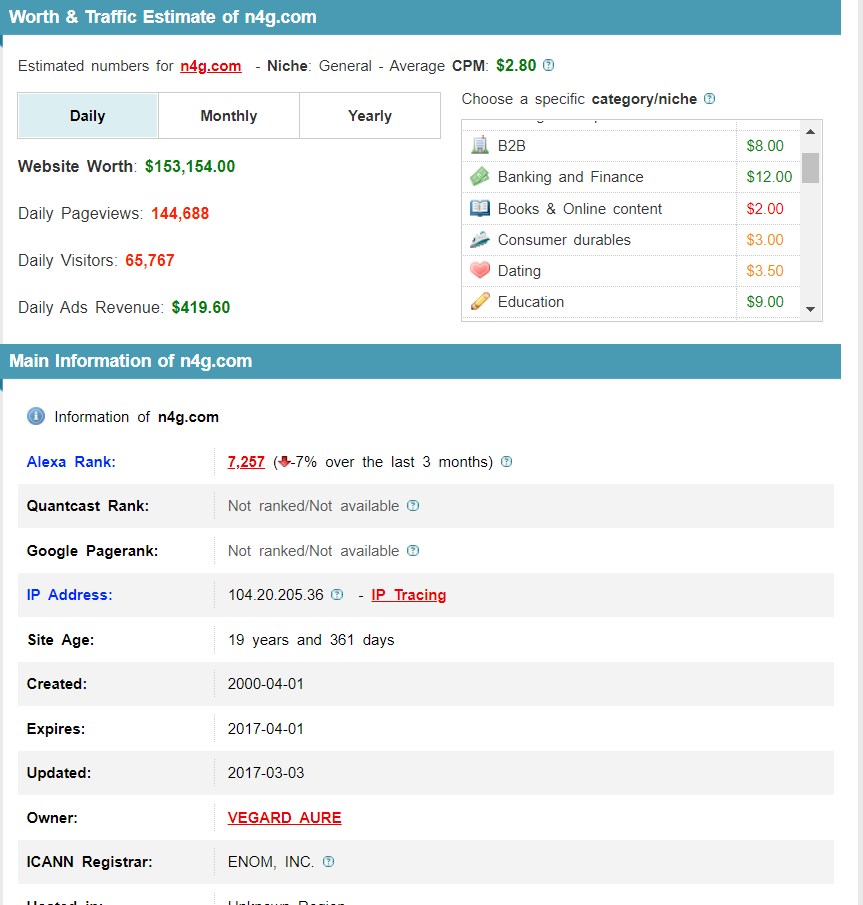Click help icon at end of Alexa Rank row

click(x=506, y=462)
